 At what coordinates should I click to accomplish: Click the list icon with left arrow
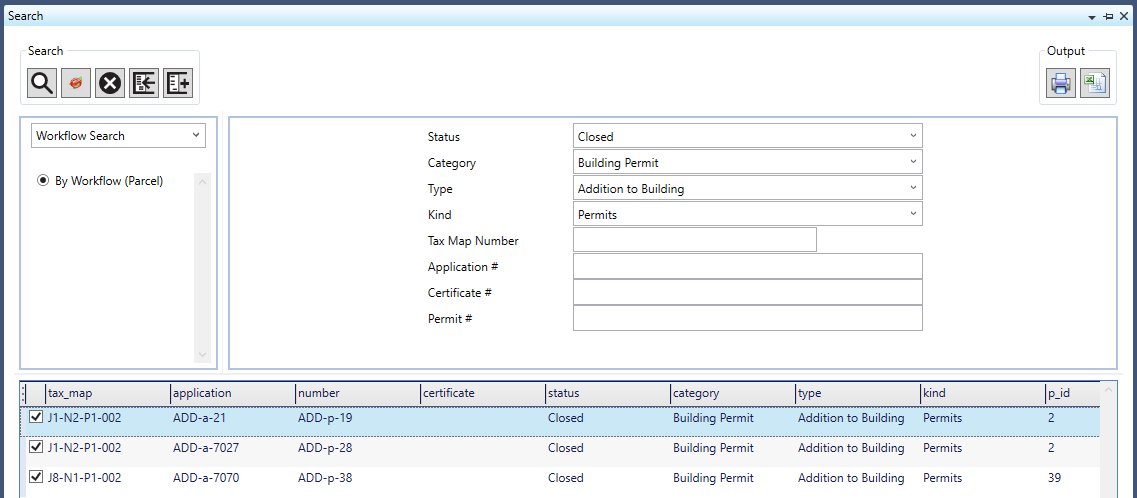coord(144,84)
